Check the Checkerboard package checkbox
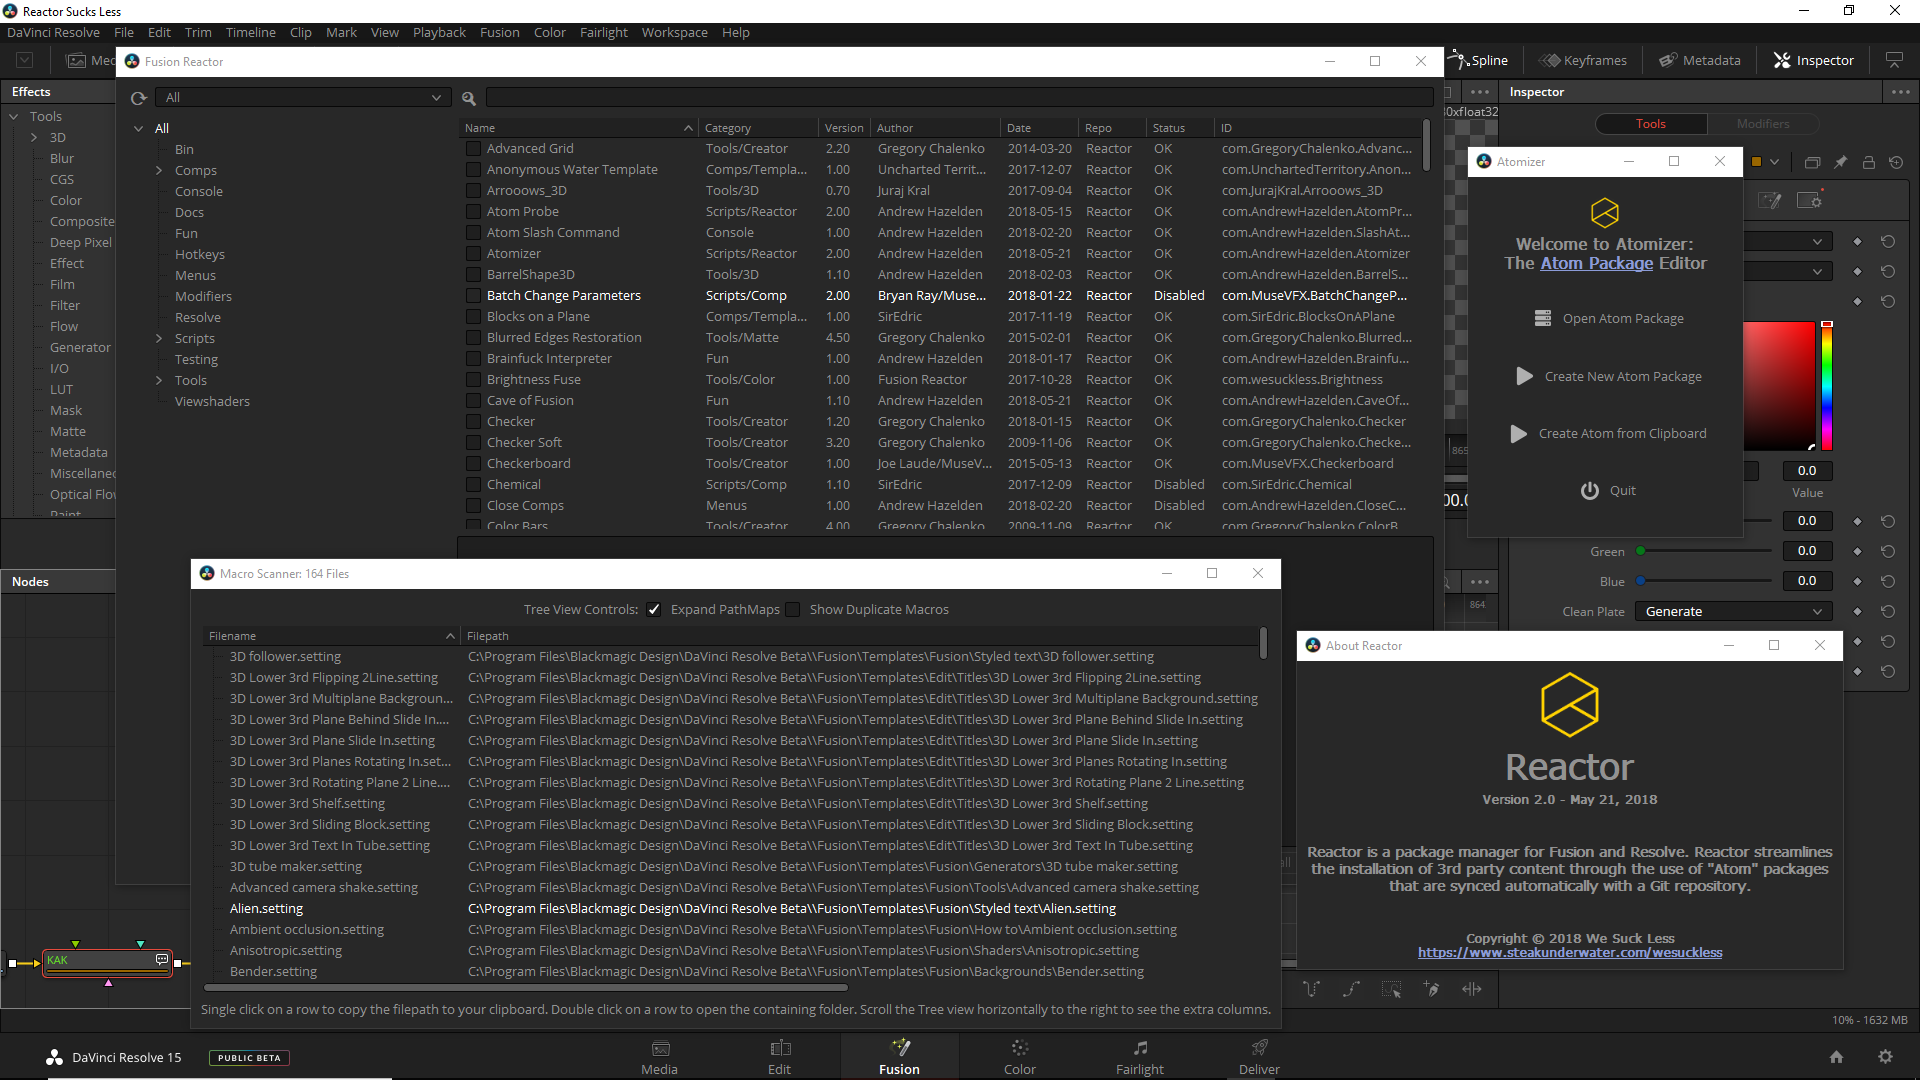This screenshot has width=1920, height=1080. (473, 464)
